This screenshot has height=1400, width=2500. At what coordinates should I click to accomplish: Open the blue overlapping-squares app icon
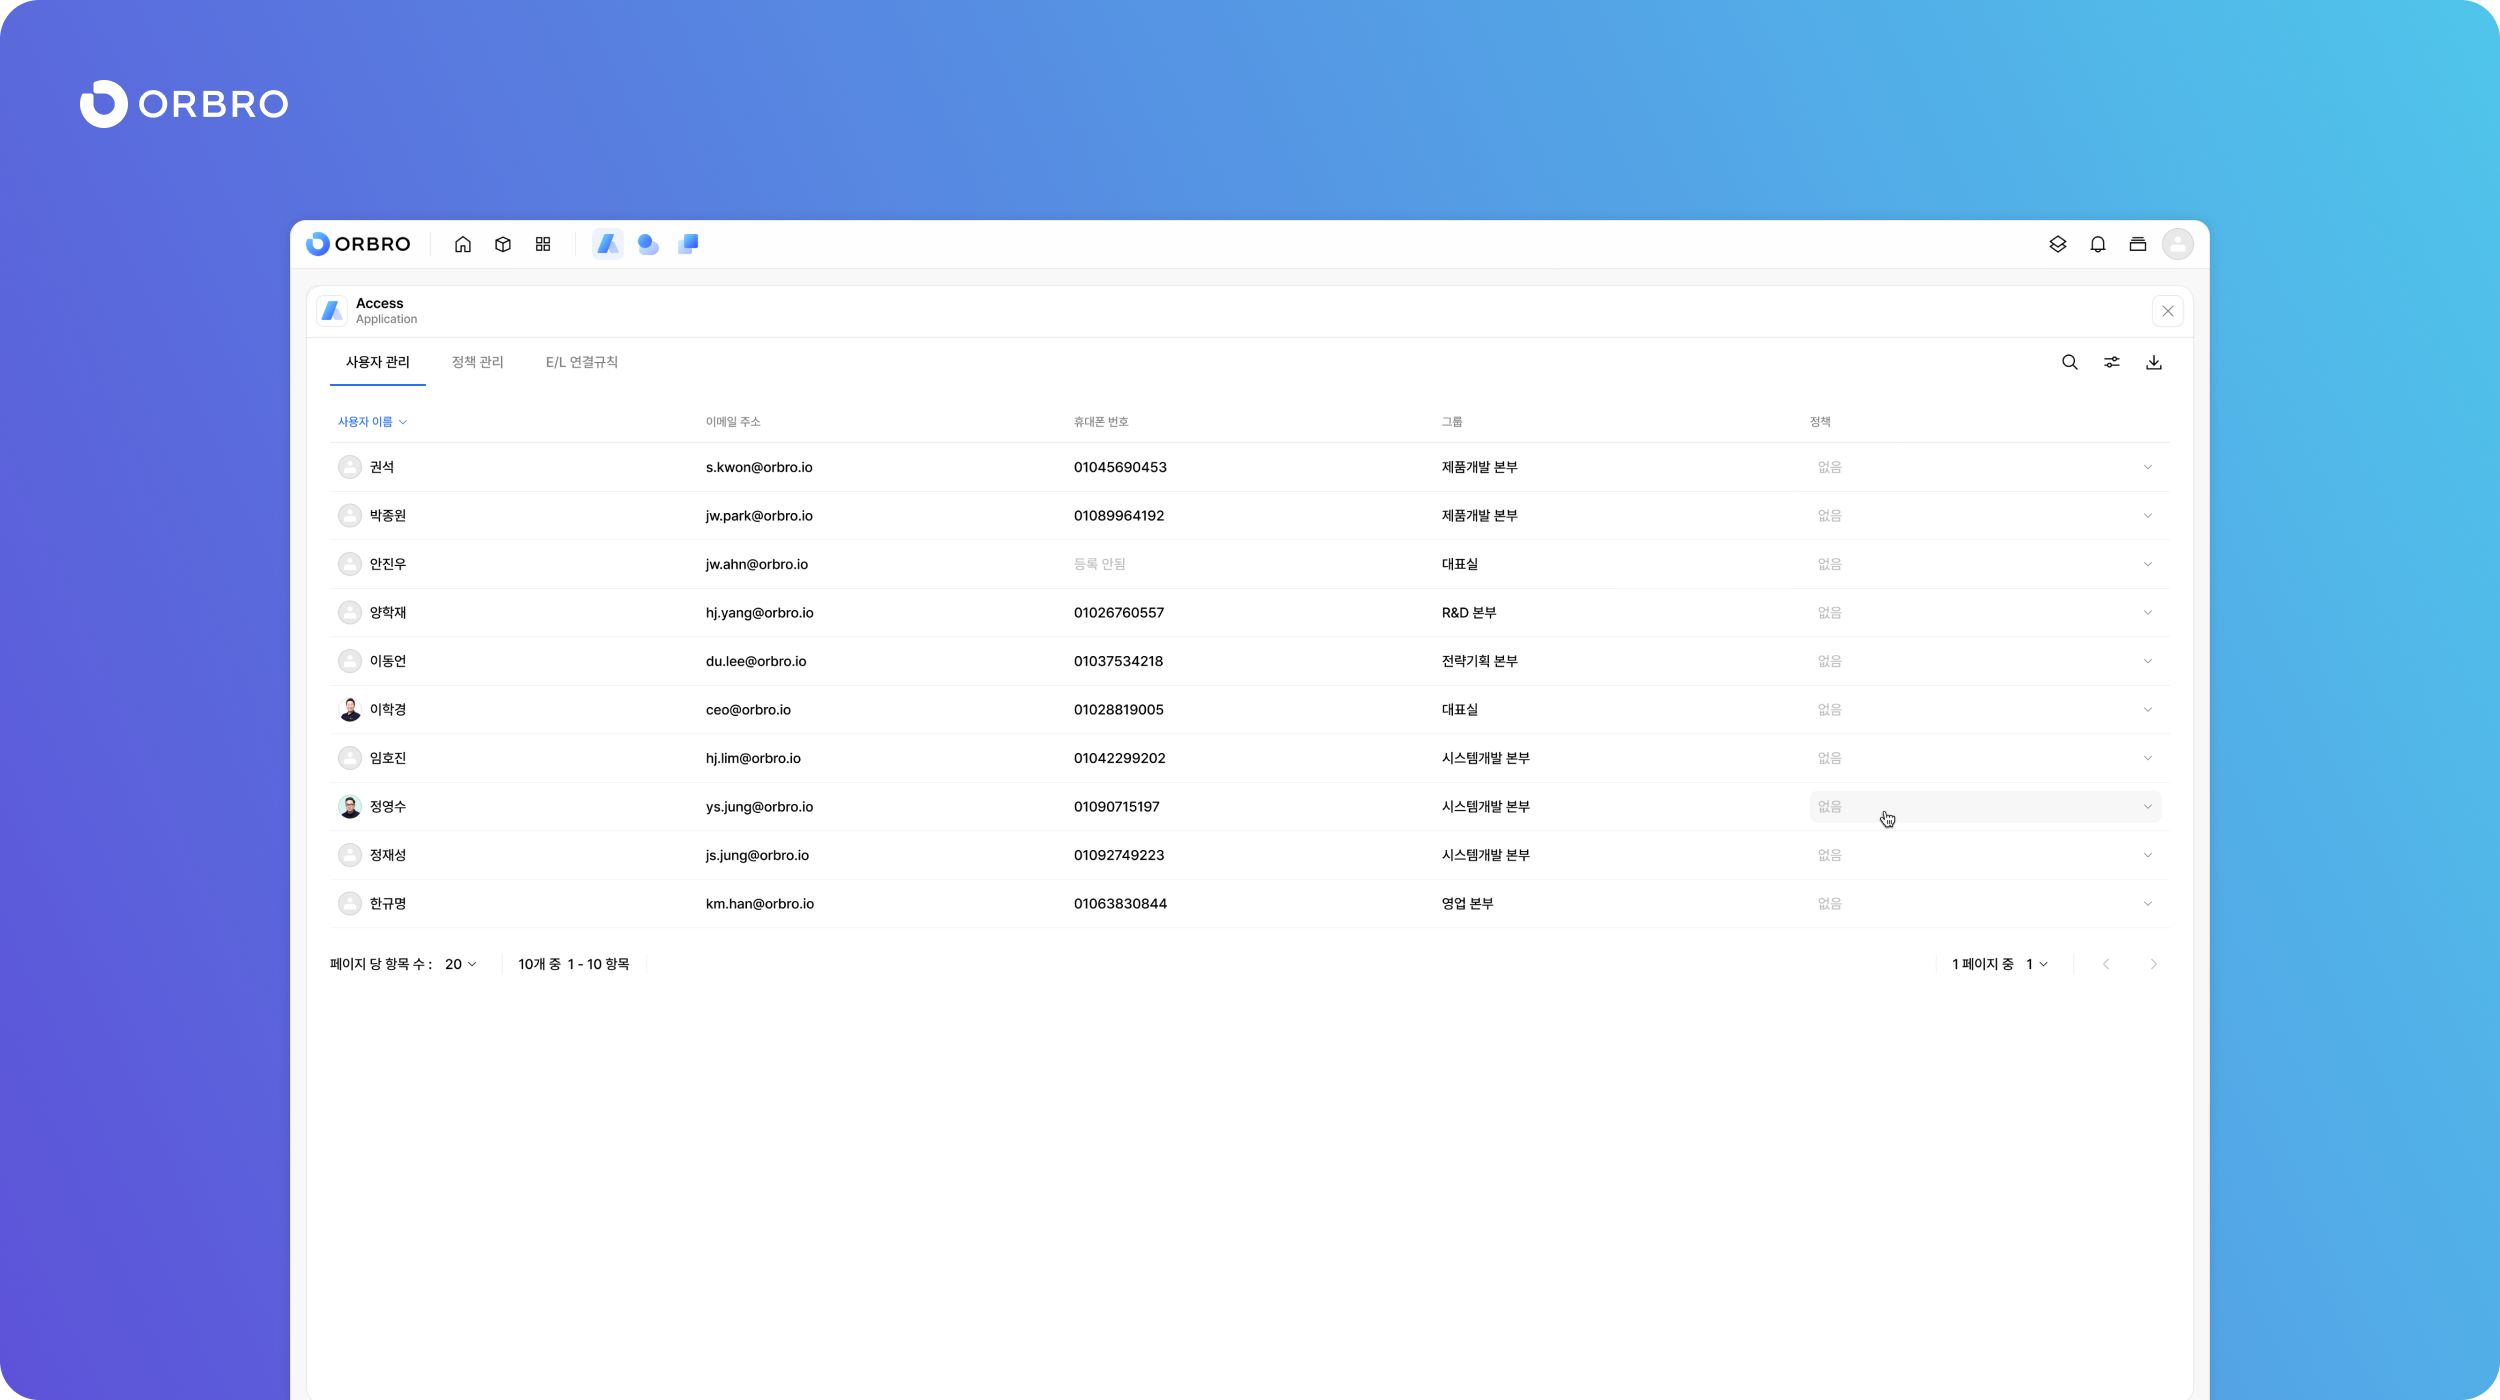[688, 244]
